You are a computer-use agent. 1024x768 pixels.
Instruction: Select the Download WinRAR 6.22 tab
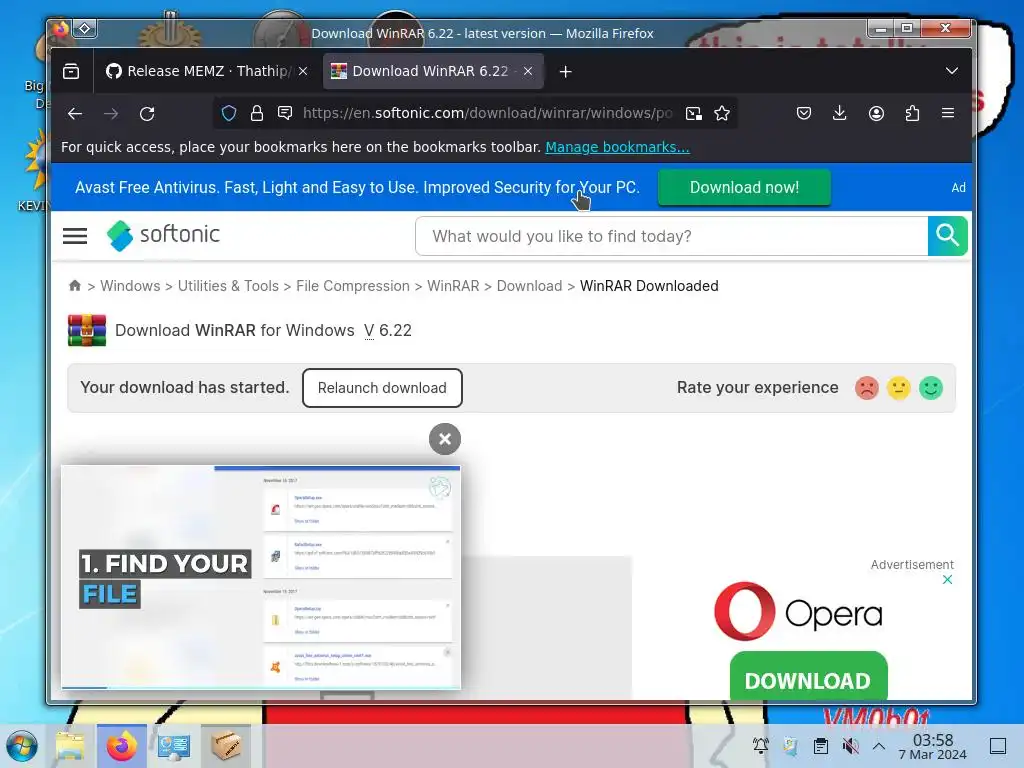432,71
